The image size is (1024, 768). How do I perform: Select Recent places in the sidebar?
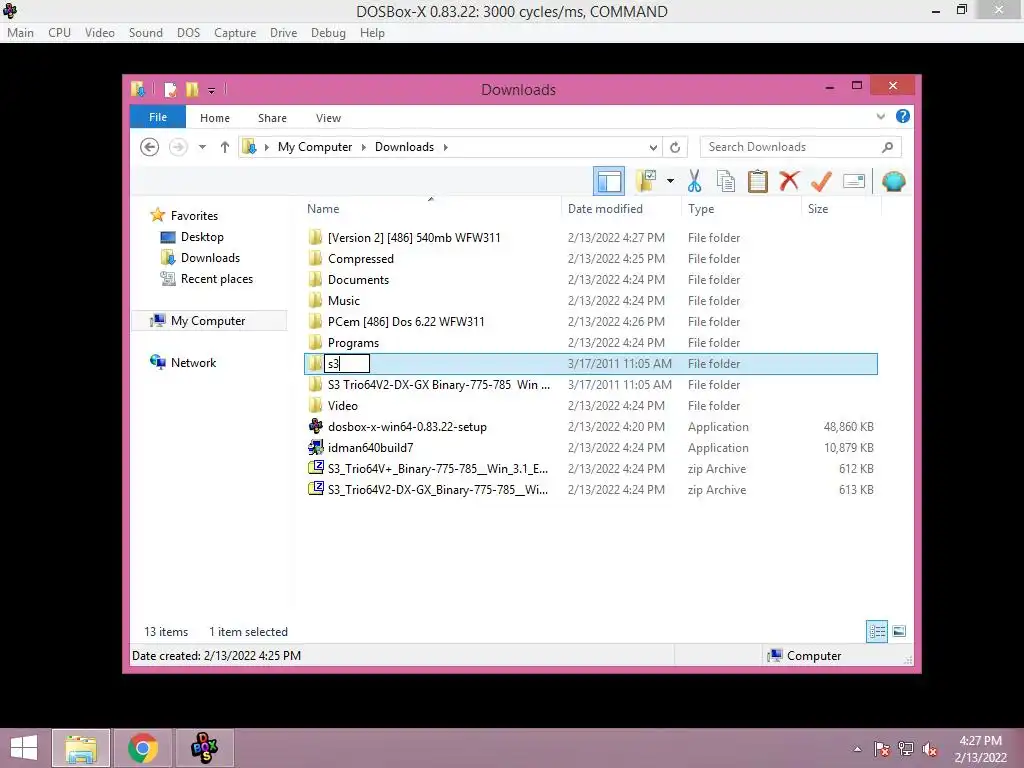(x=217, y=279)
